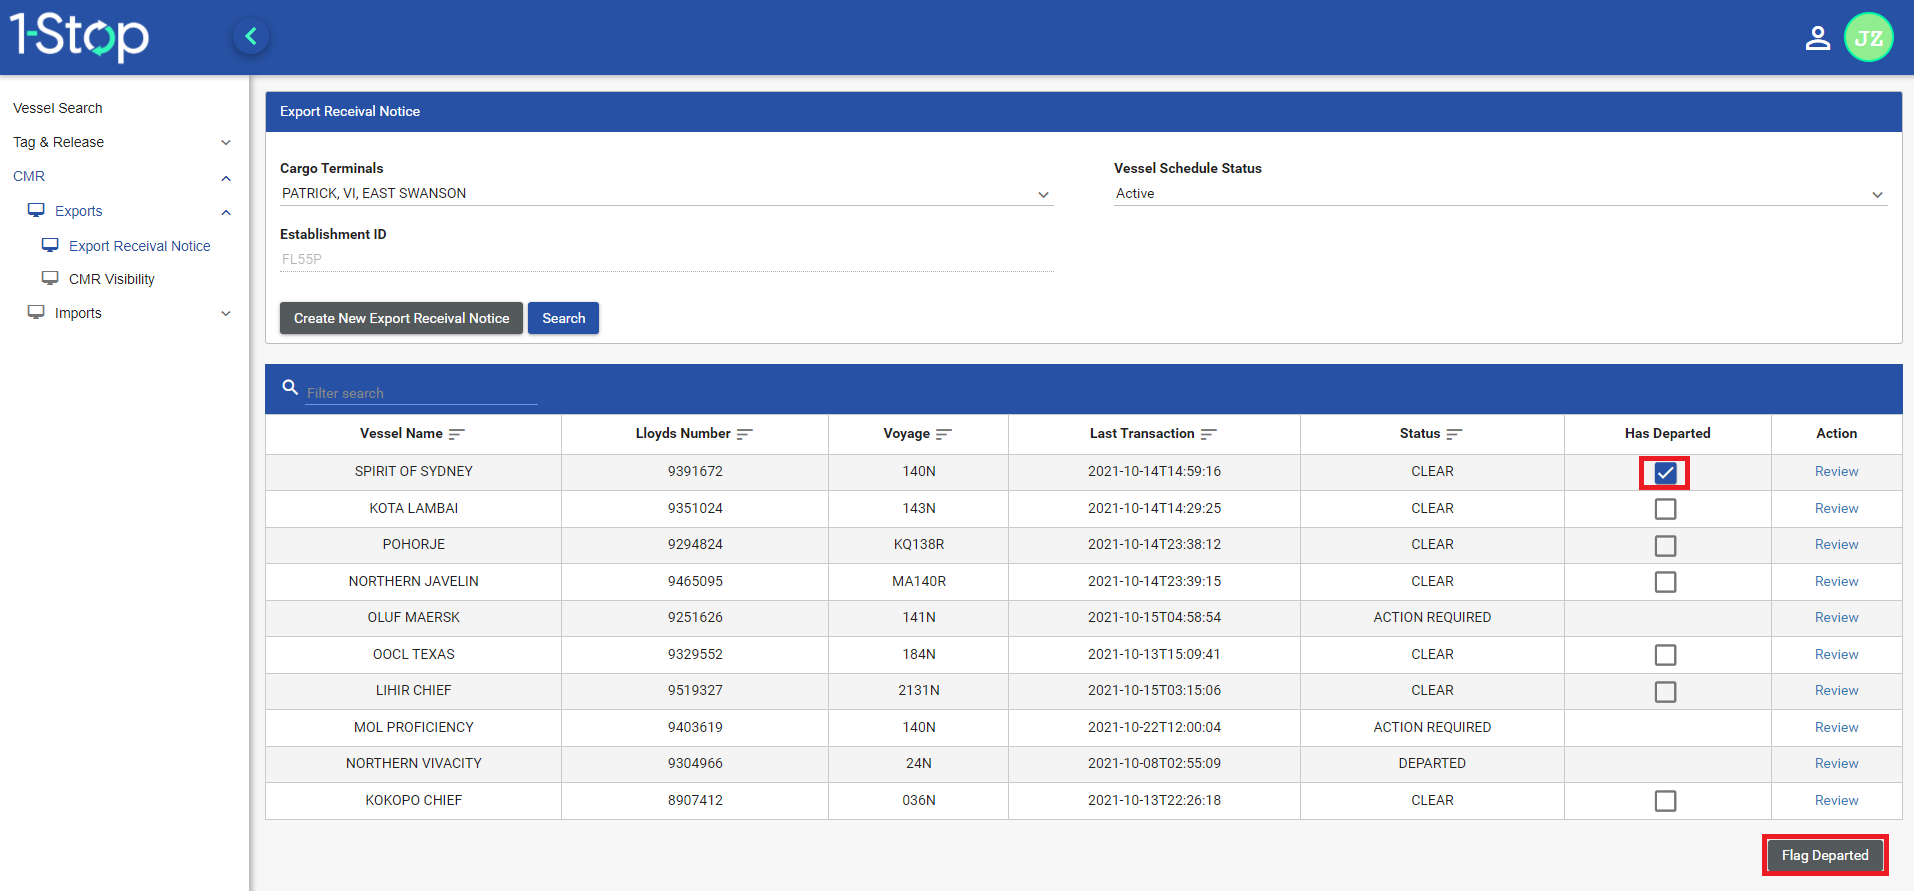This screenshot has width=1914, height=891.
Task: Review the LIHIR CHIEF row
Action: pyautogui.click(x=1836, y=690)
